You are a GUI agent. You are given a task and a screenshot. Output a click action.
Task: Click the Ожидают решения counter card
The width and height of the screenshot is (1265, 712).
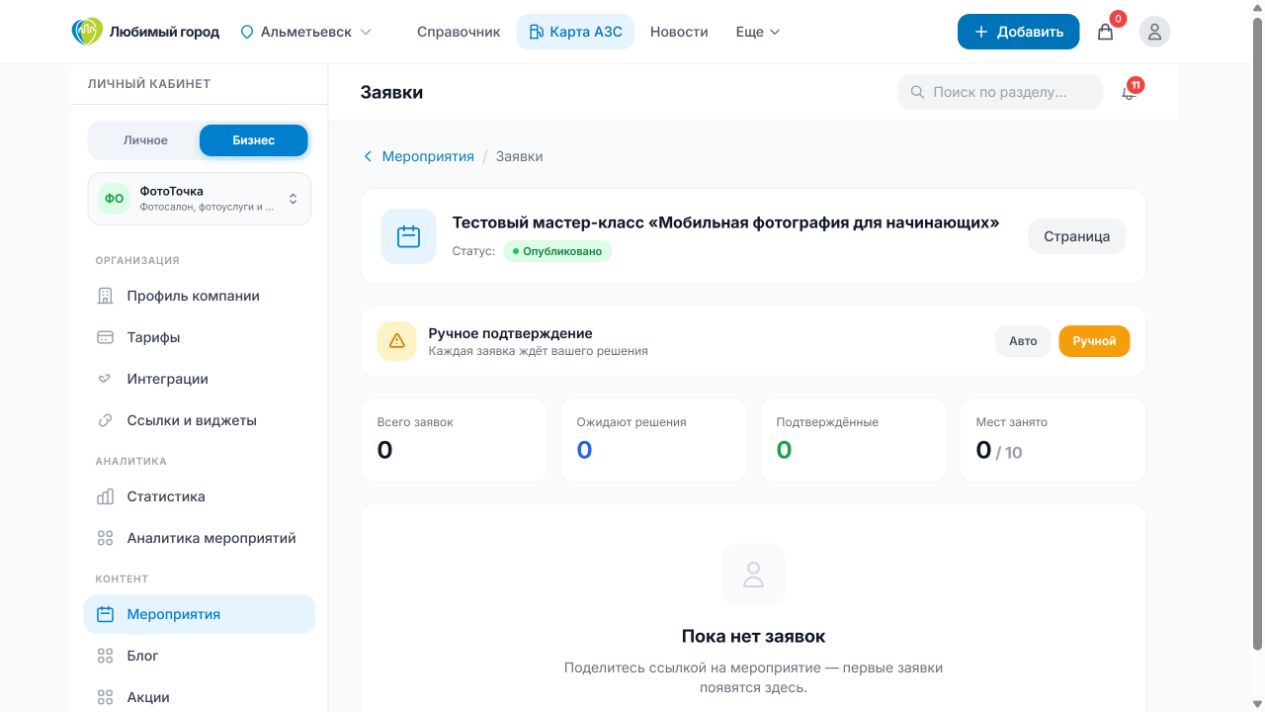pos(653,440)
